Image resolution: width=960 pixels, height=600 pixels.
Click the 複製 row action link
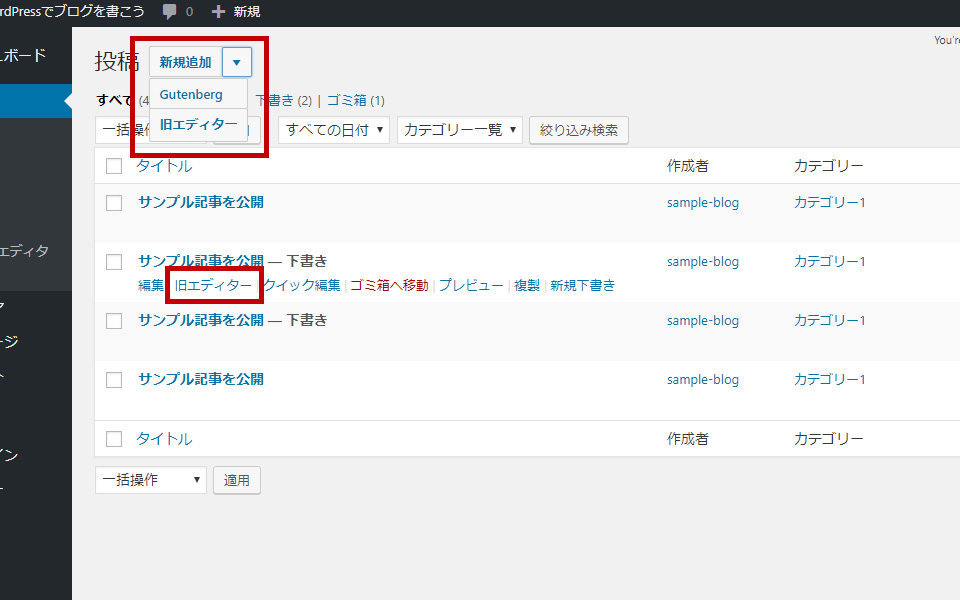pos(527,285)
